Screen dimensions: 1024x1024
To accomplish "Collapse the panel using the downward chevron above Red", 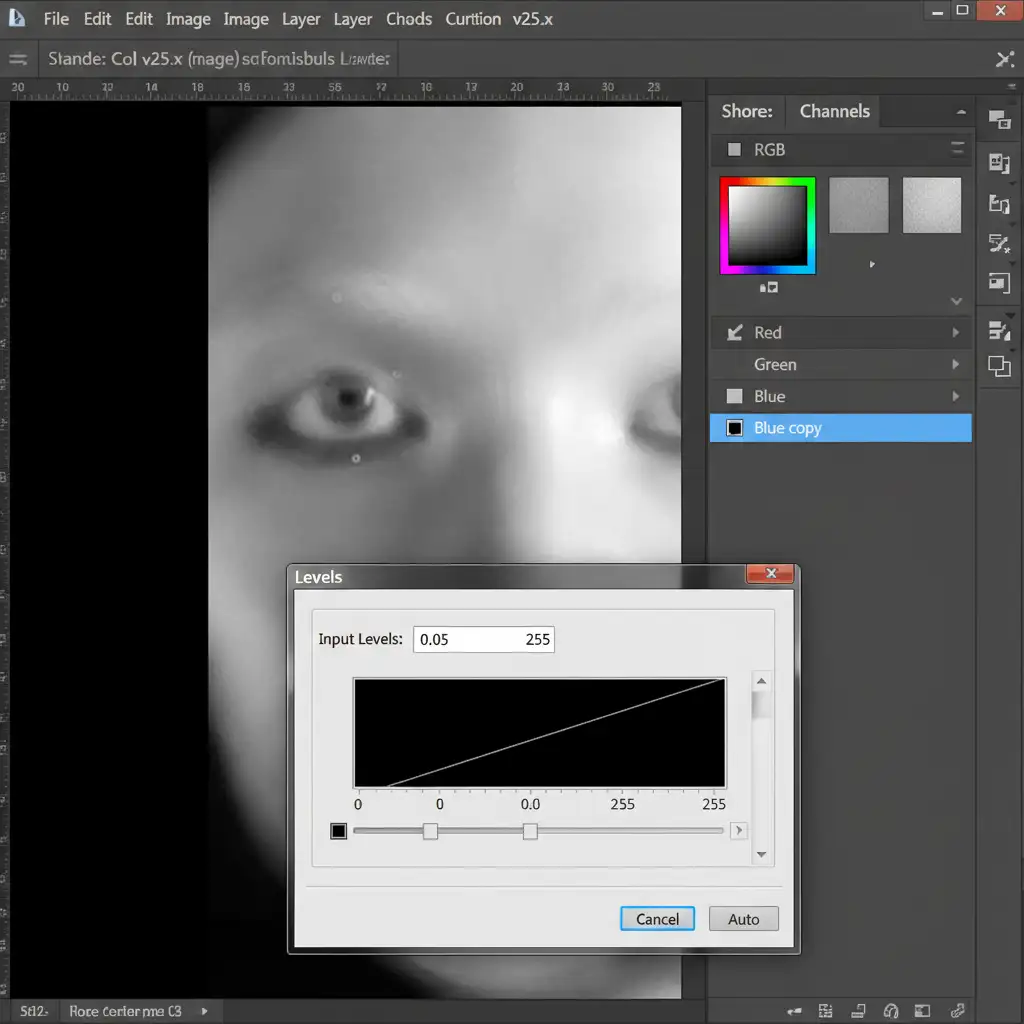I will [956, 301].
